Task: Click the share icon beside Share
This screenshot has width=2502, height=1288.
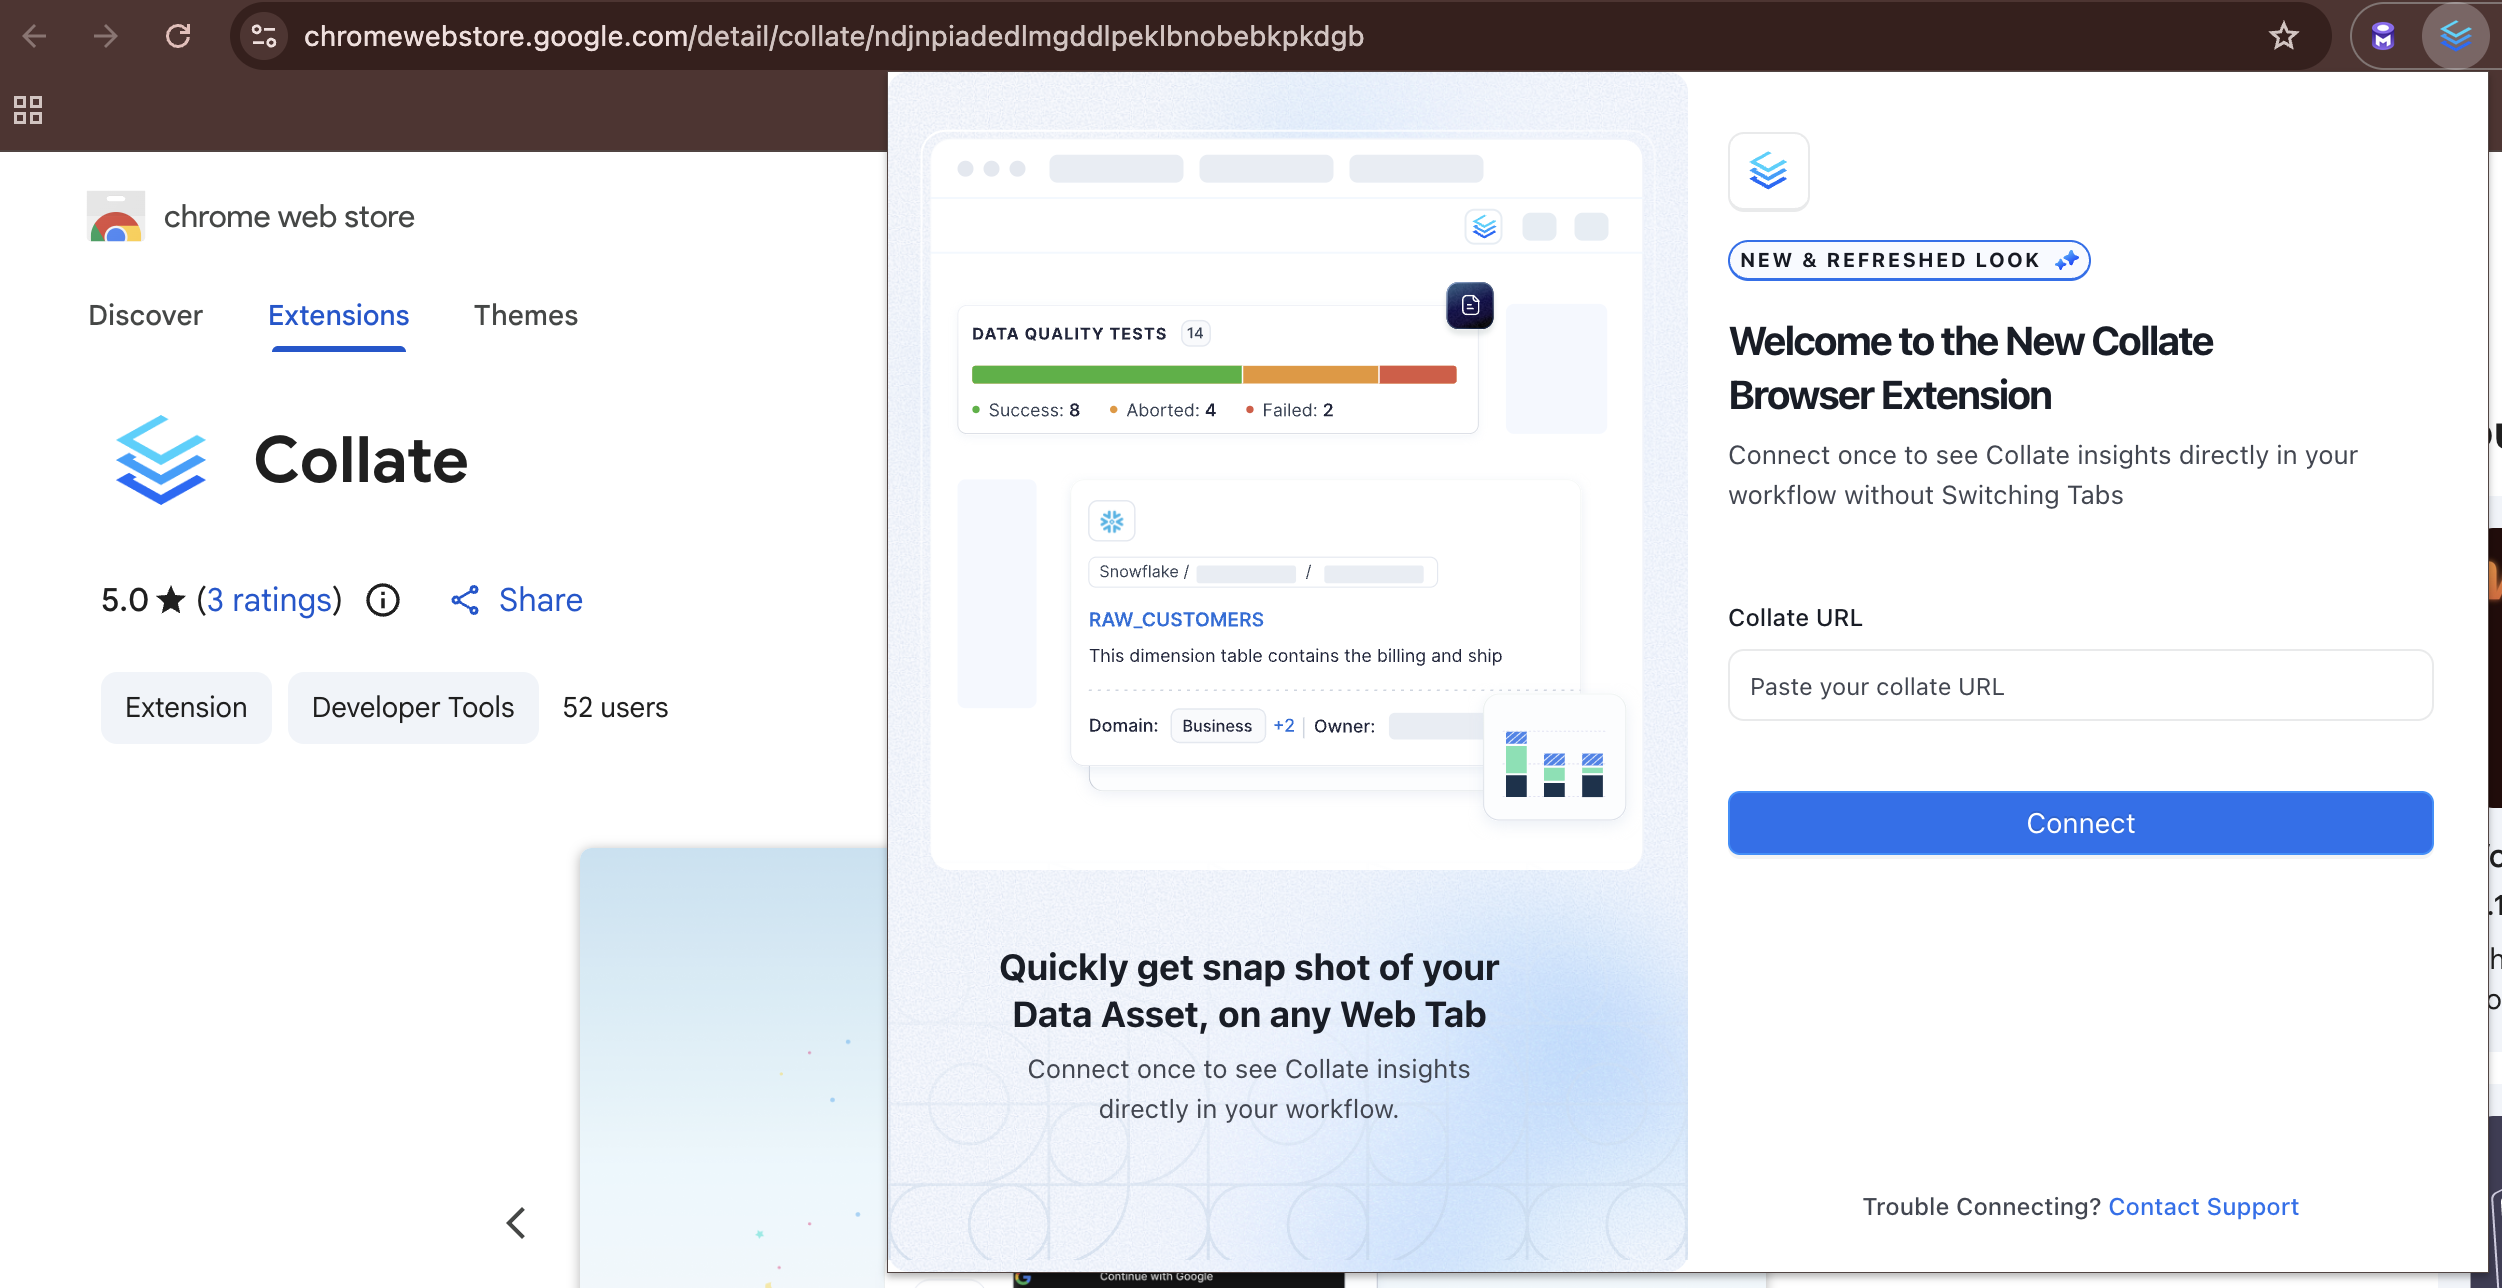Action: (x=465, y=600)
